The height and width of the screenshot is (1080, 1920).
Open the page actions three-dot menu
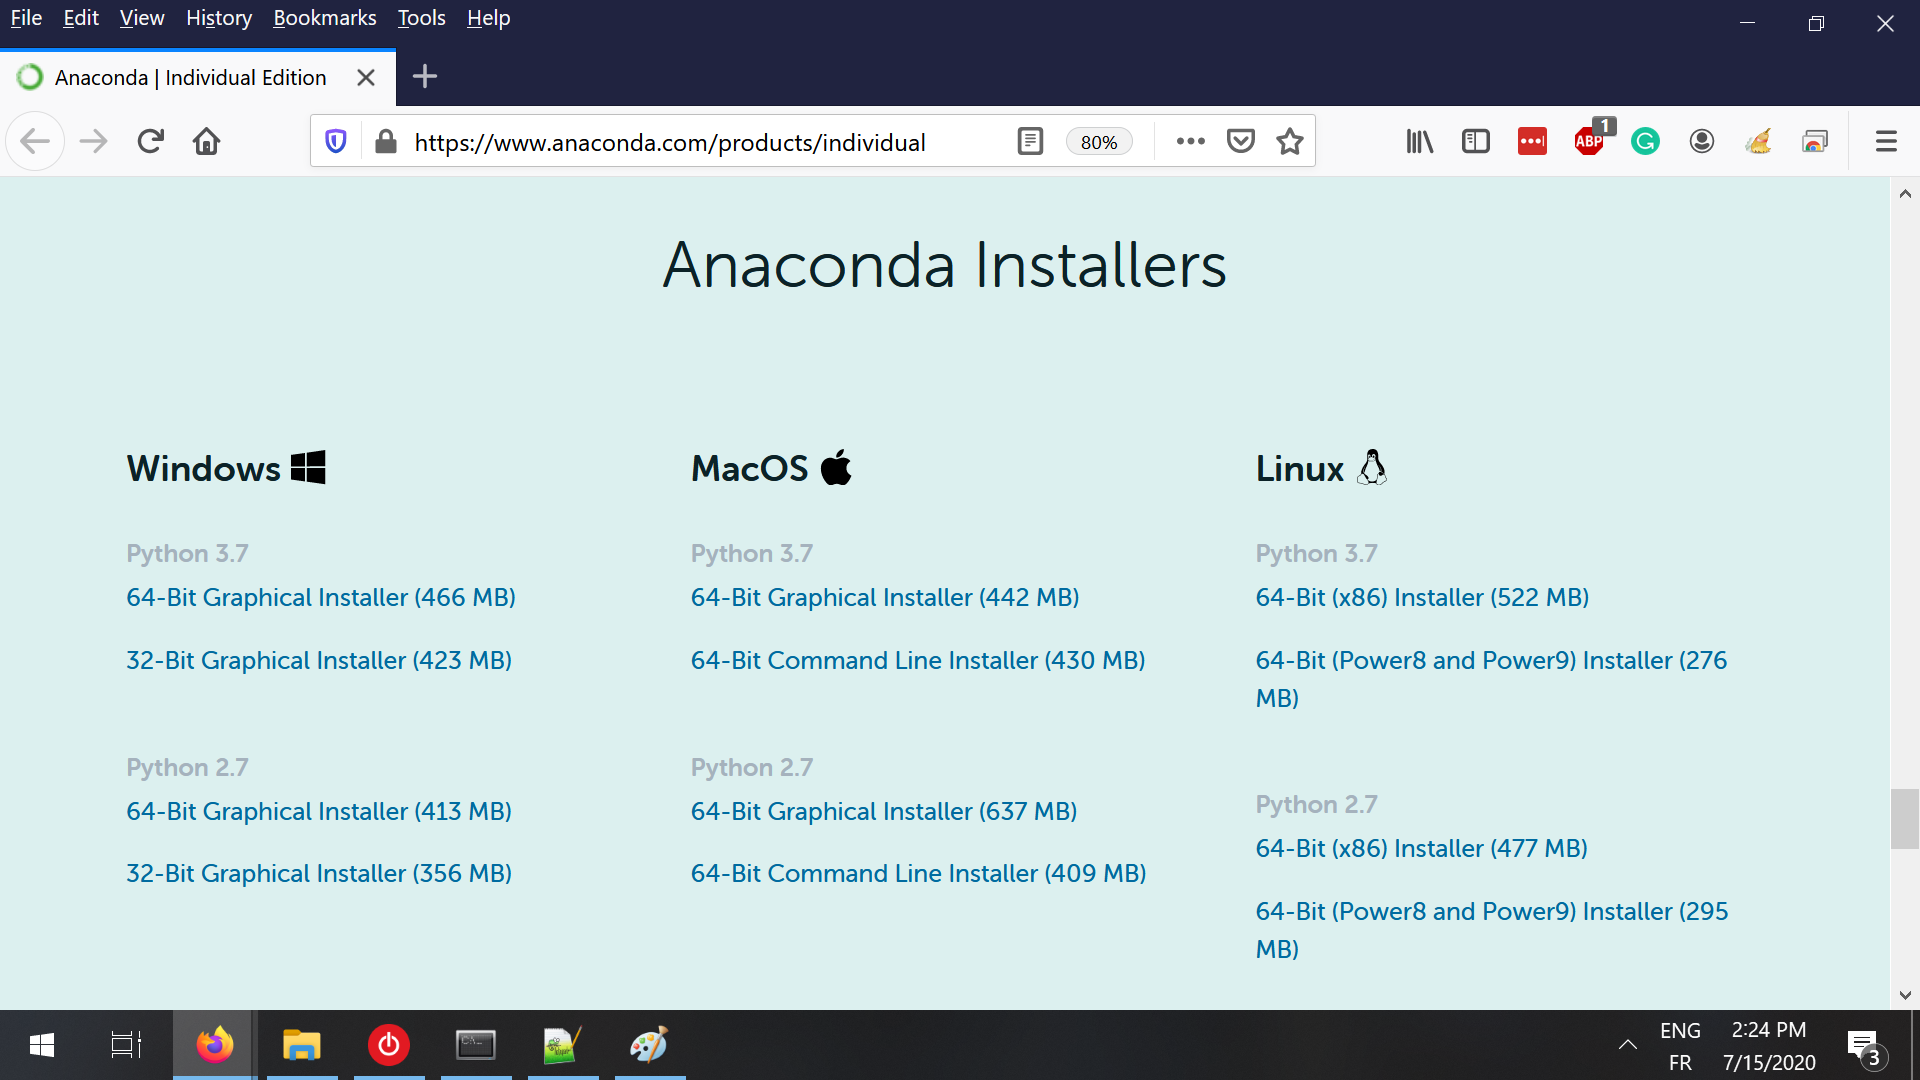click(1190, 142)
